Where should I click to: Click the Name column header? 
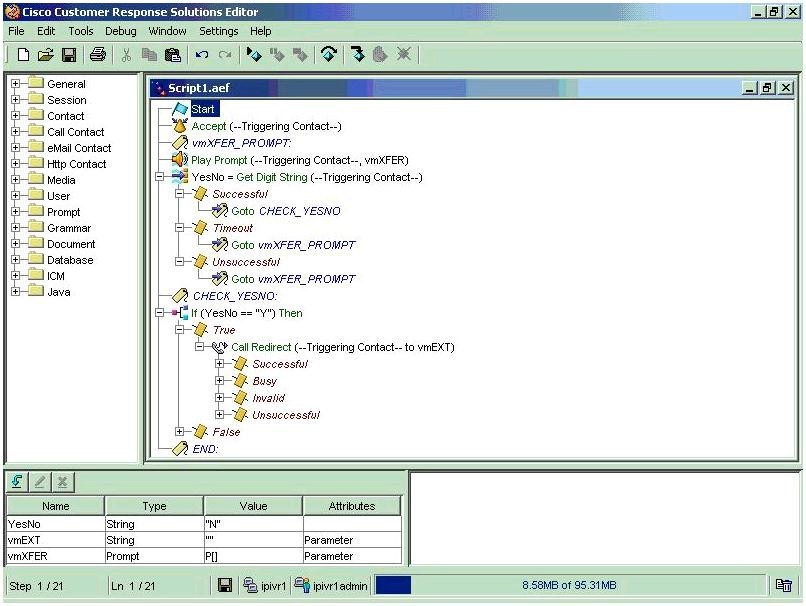(56, 506)
